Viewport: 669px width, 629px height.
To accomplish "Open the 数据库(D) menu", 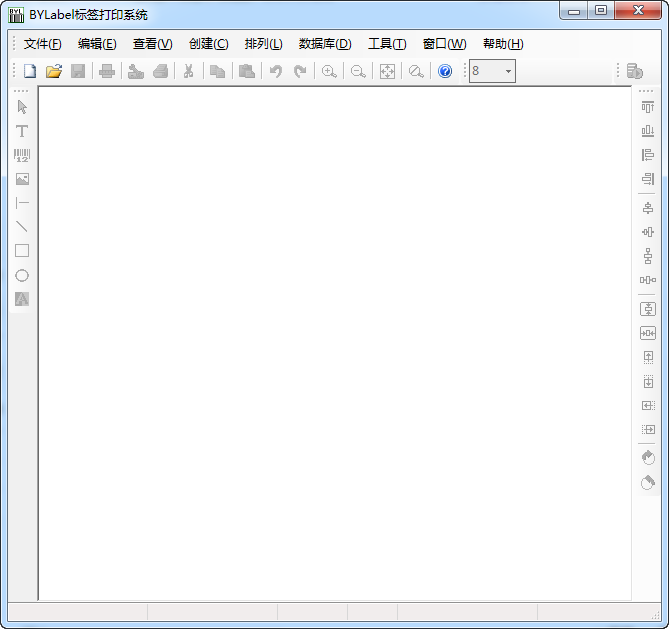I will point(325,44).
